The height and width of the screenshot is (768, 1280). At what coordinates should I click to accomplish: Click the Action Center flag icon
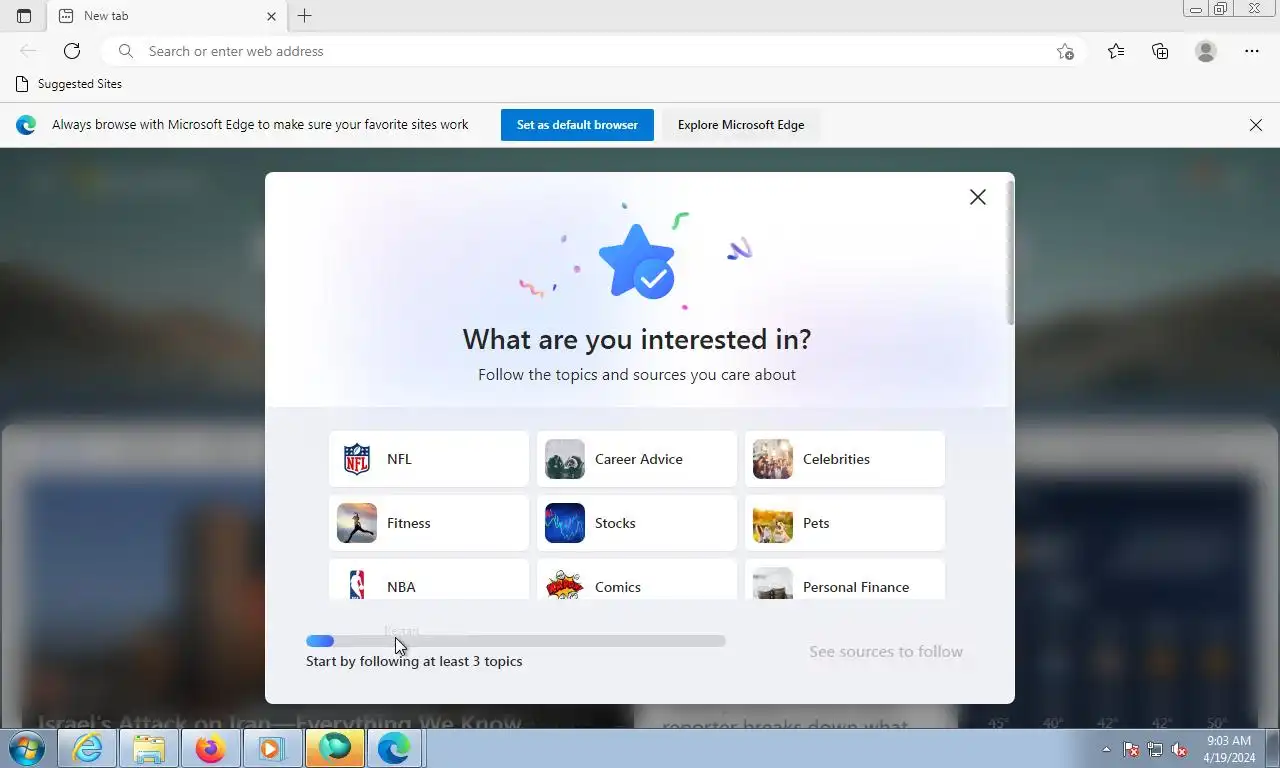click(x=1131, y=749)
